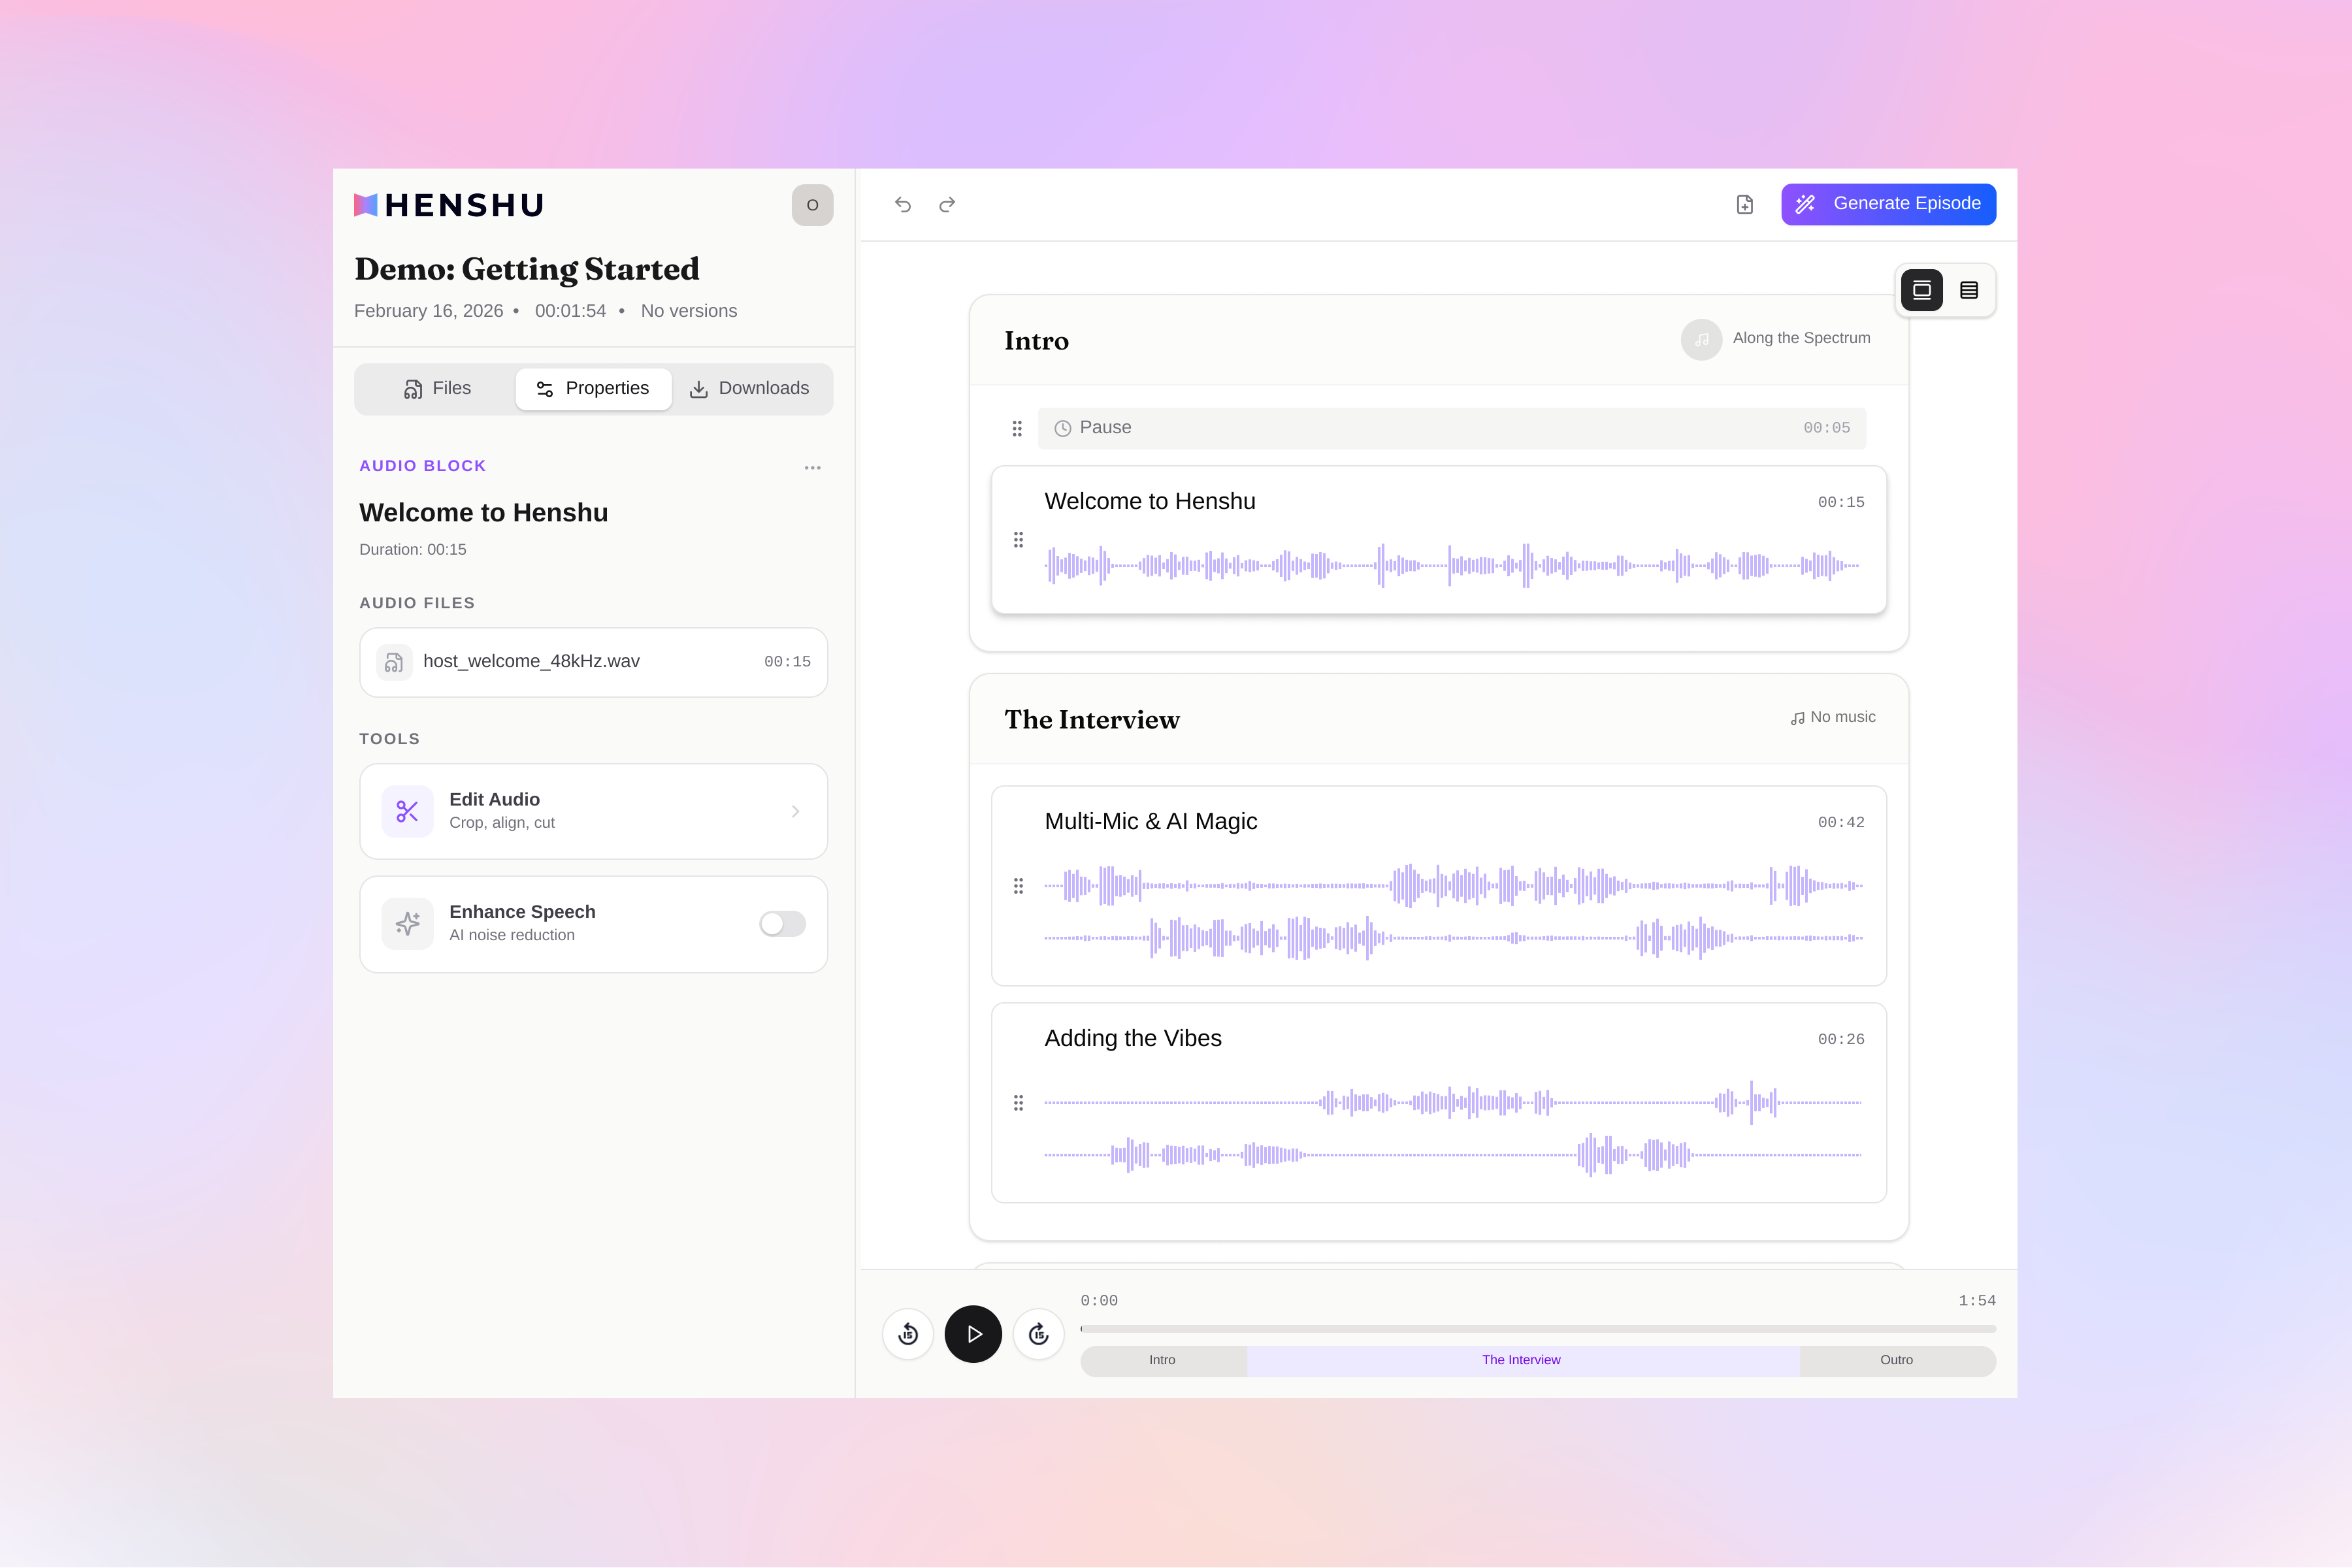Skip back 15 seconds
Image resolution: width=2352 pixels, height=1568 pixels.
point(908,1334)
